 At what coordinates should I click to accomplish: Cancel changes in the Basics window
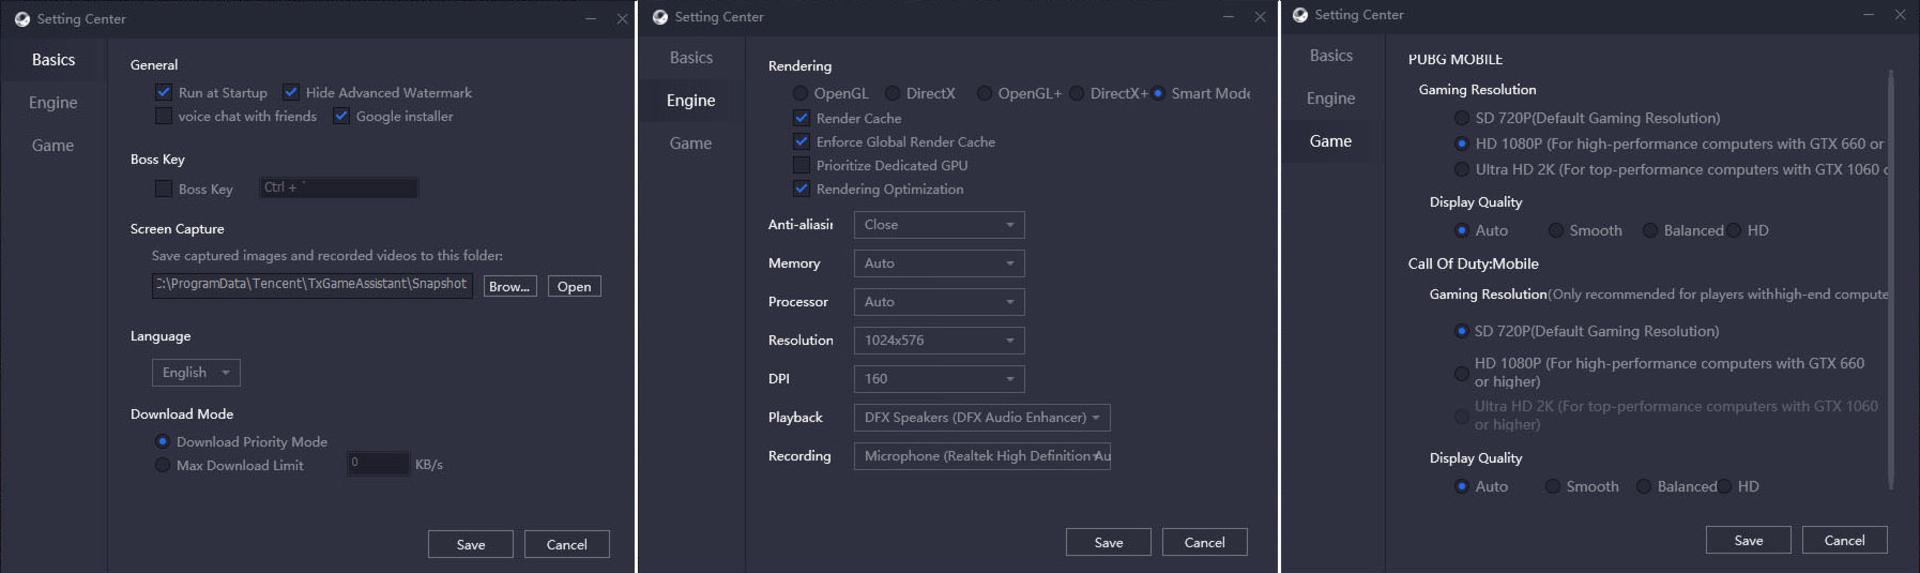[x=567, y=544]
